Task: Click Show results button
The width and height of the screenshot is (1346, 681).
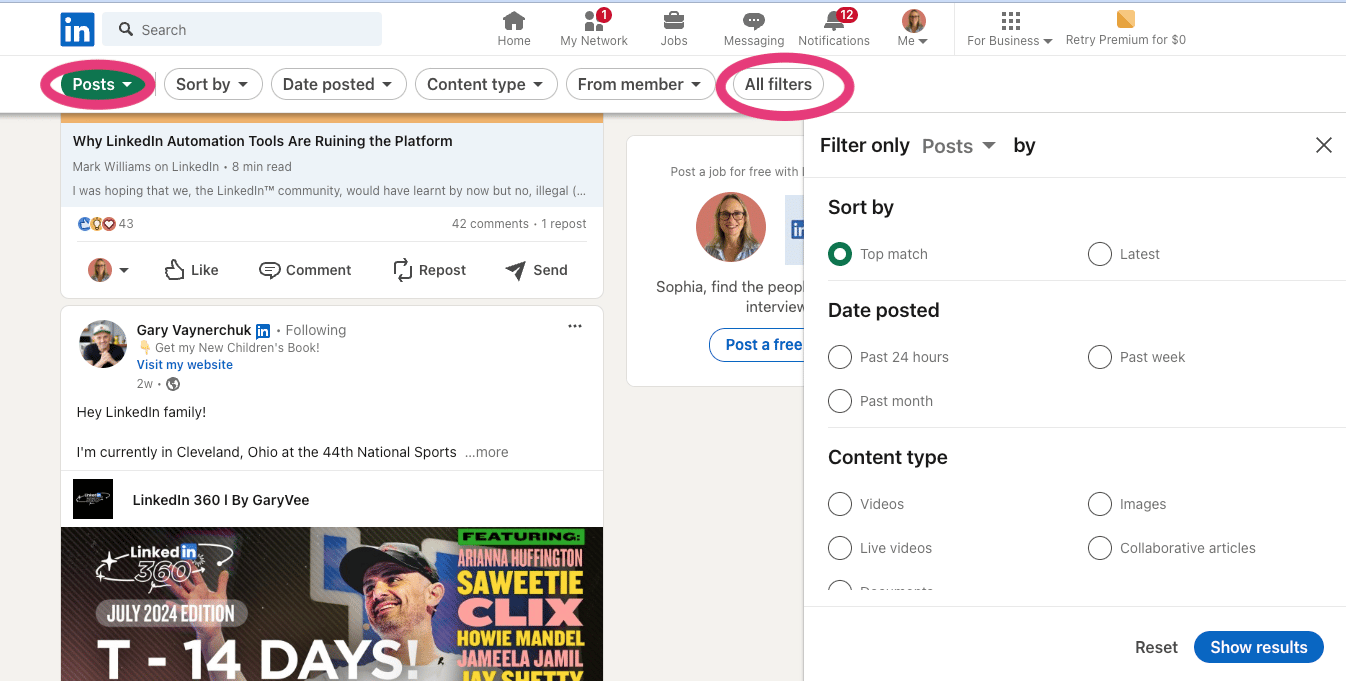Action: point(1259,647)
